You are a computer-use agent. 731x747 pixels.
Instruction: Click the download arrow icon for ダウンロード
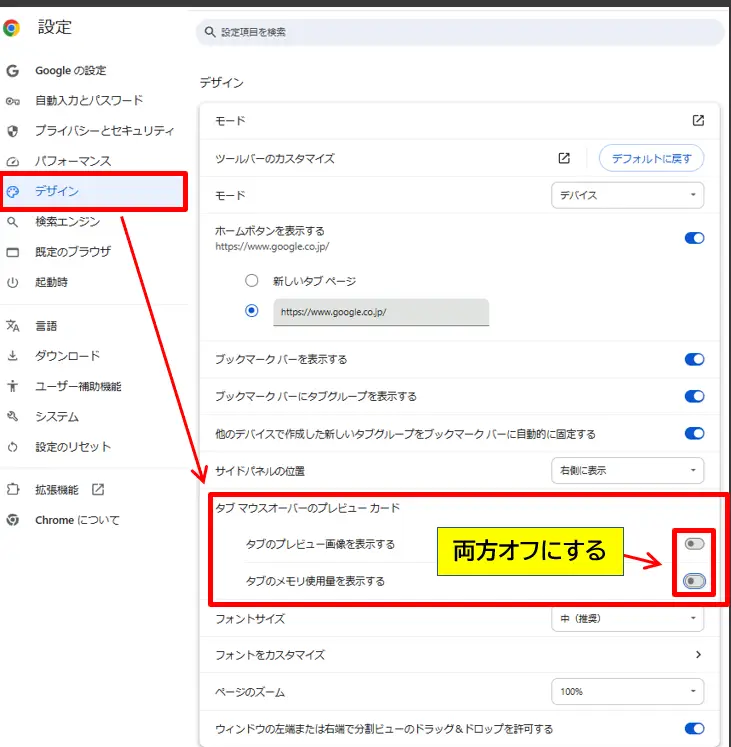click(x=13, y=356)
